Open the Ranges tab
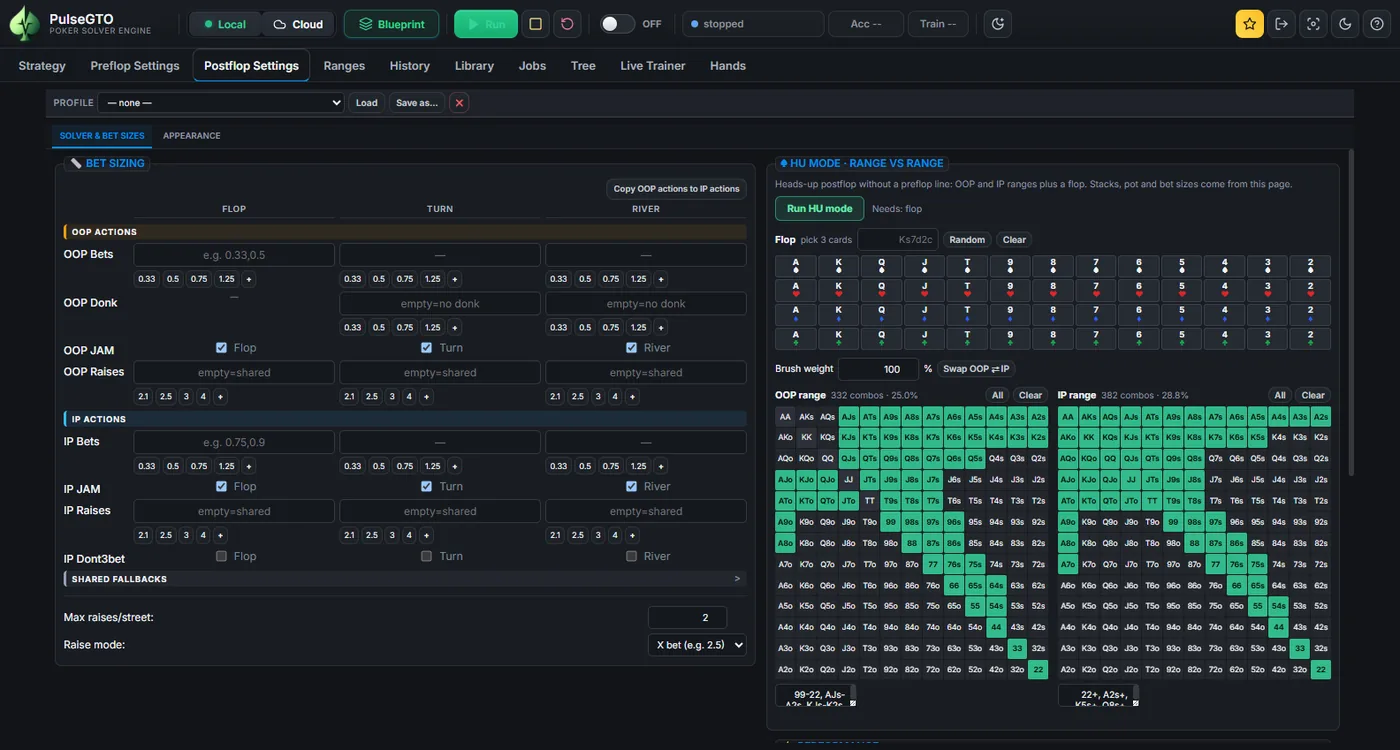Image resolution: width=1400 pixels, height=750 pixels. (x=344, y=66)
